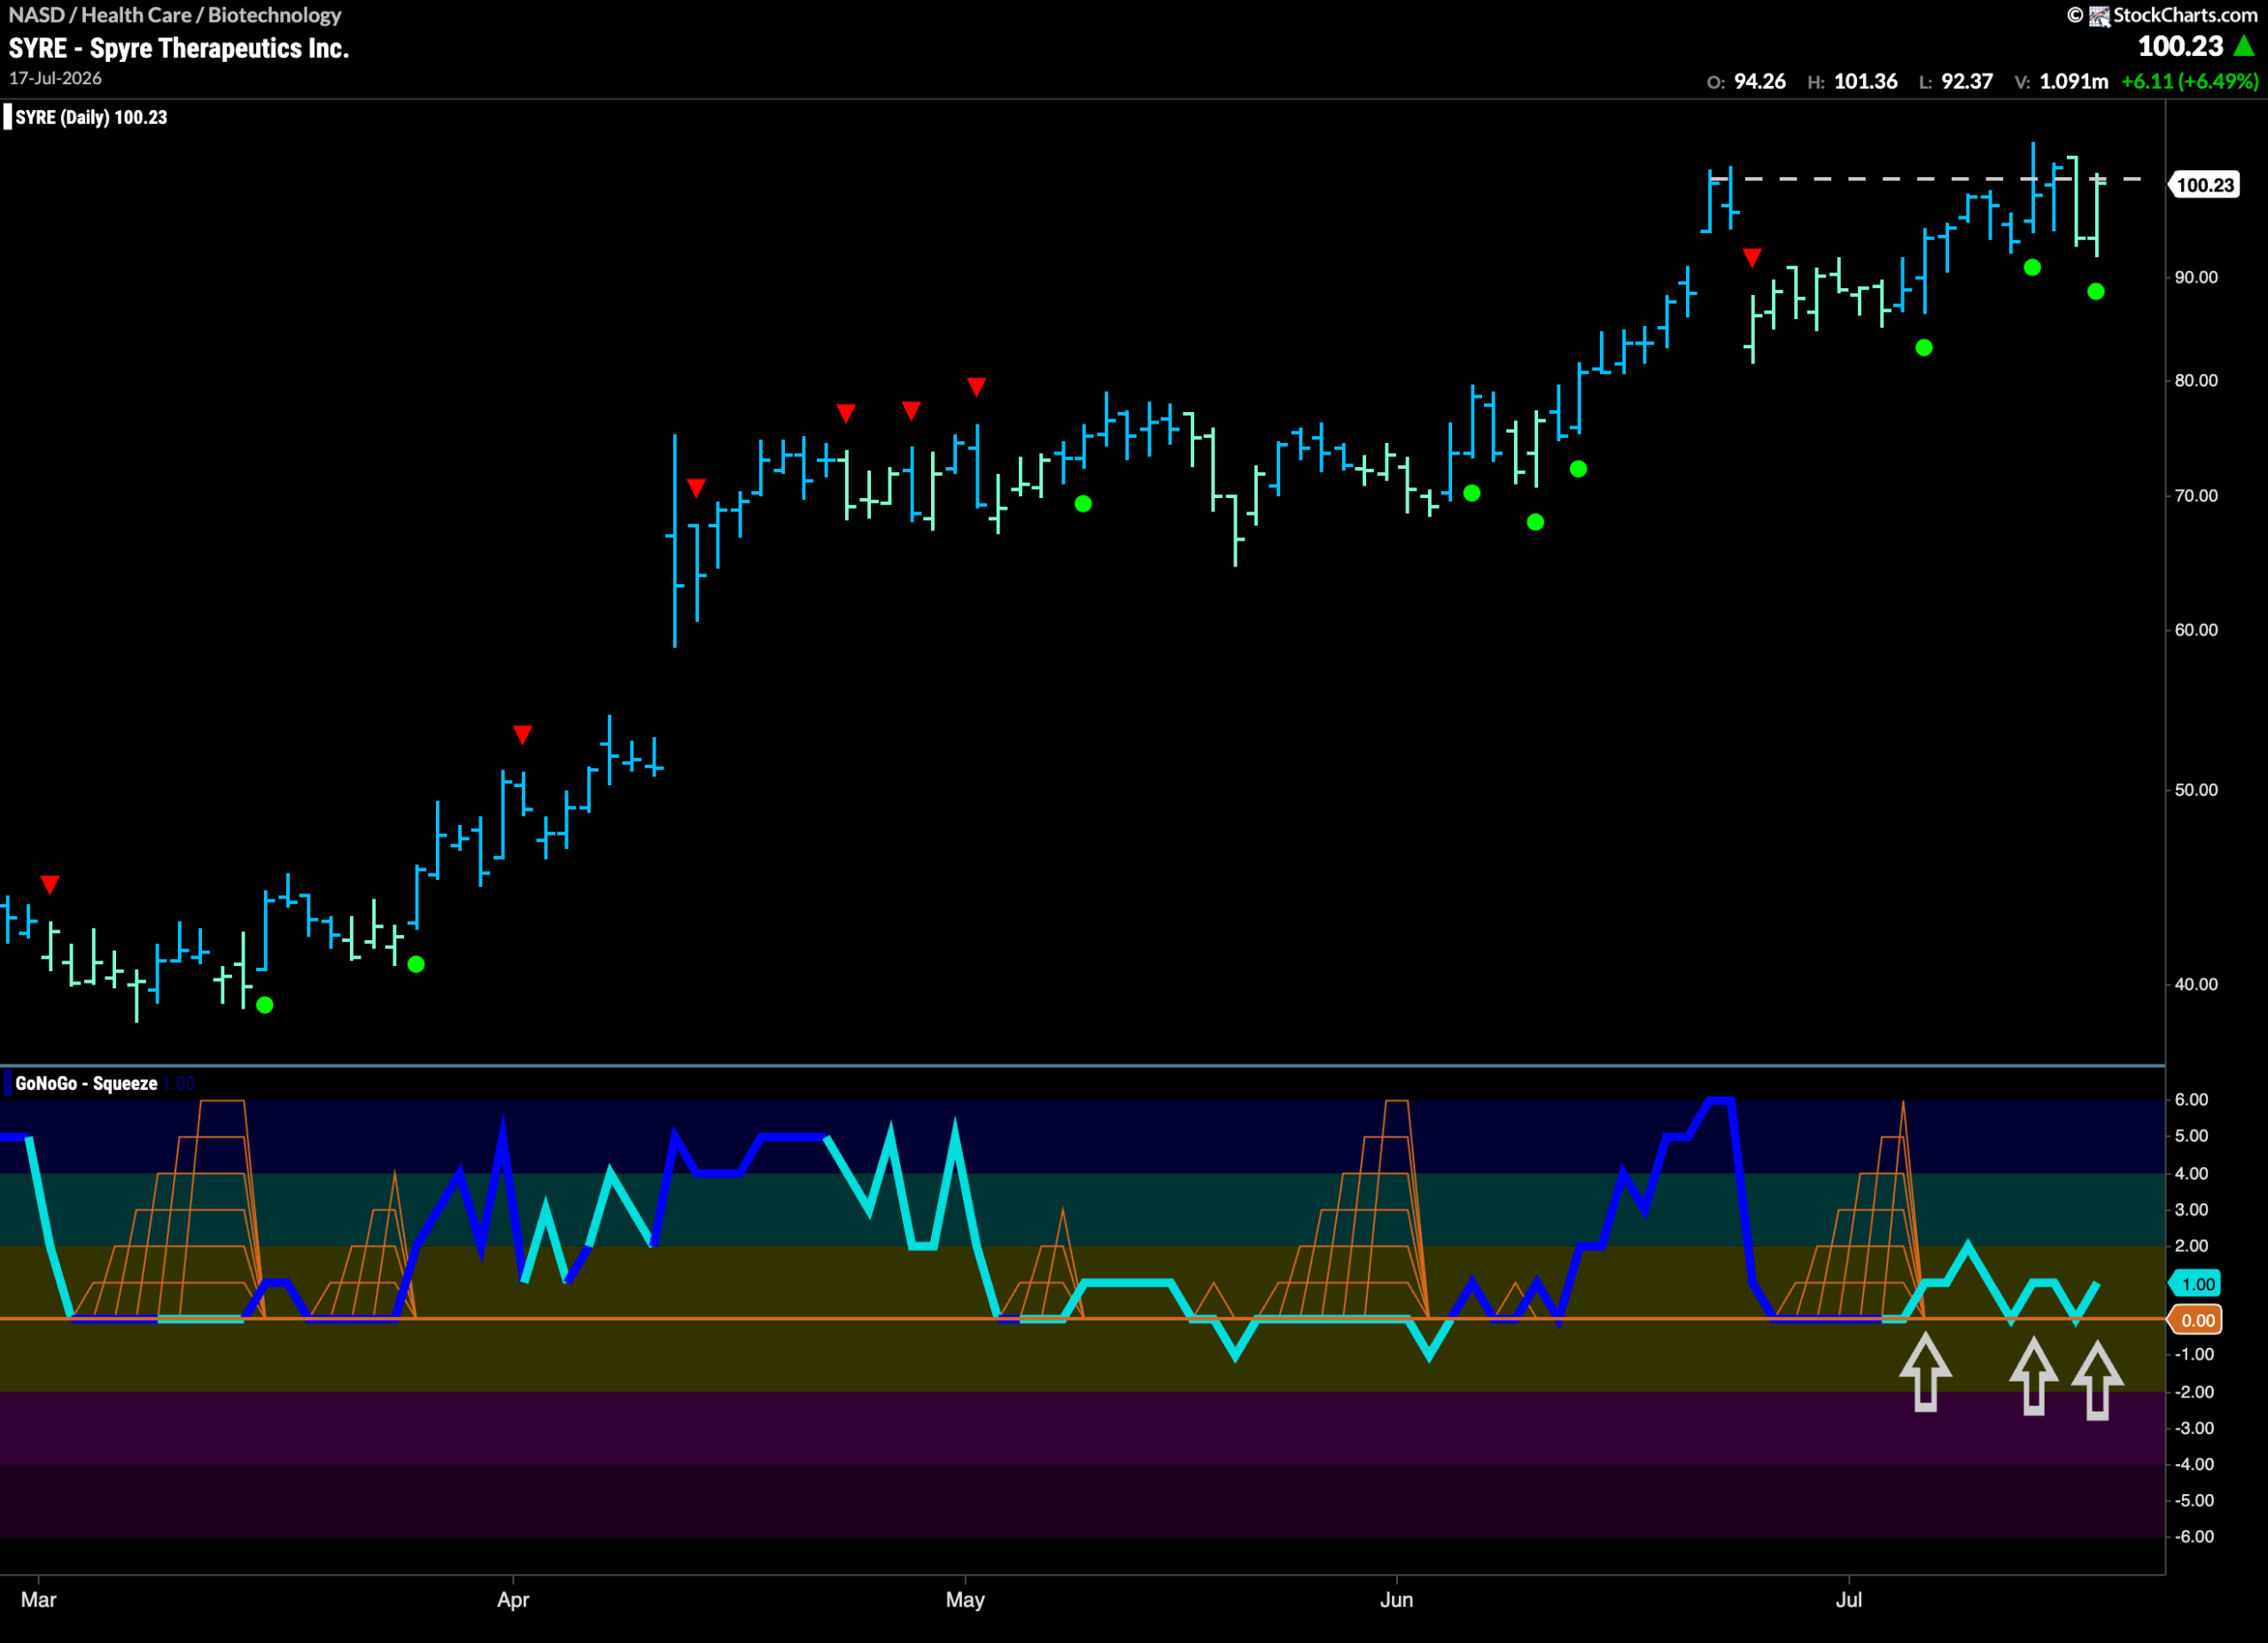2268x1643 pixels.
Task: Select the mid-April red triangle near 70
Action: [x=696, y=487]
